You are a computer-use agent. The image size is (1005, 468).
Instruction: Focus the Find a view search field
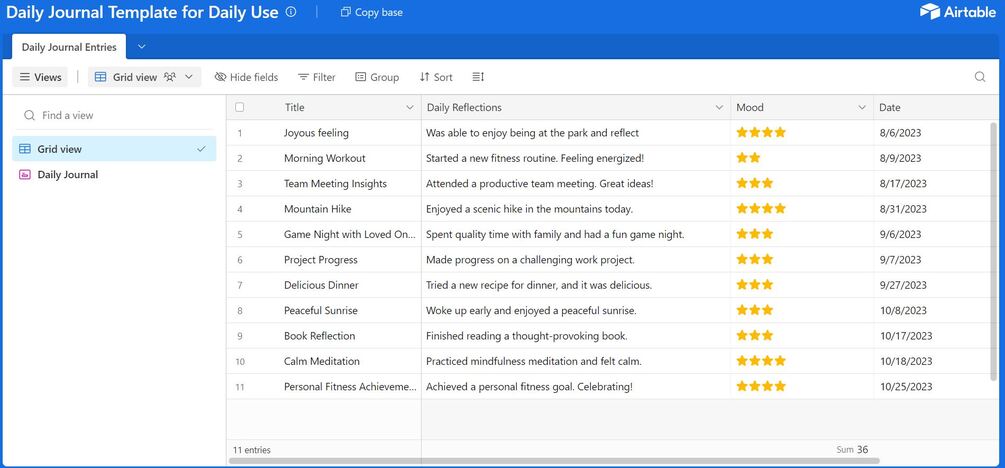114,115
